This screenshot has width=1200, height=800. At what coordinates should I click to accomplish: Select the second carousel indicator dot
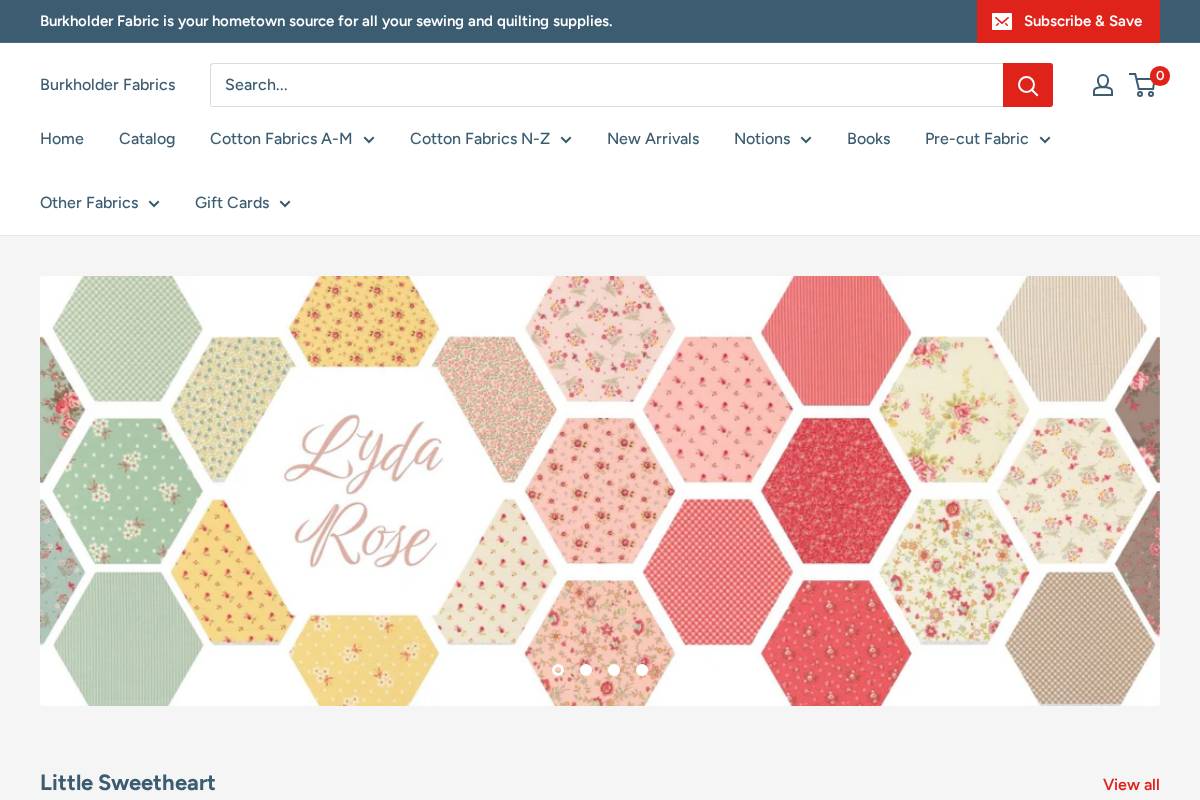[586, 670]
